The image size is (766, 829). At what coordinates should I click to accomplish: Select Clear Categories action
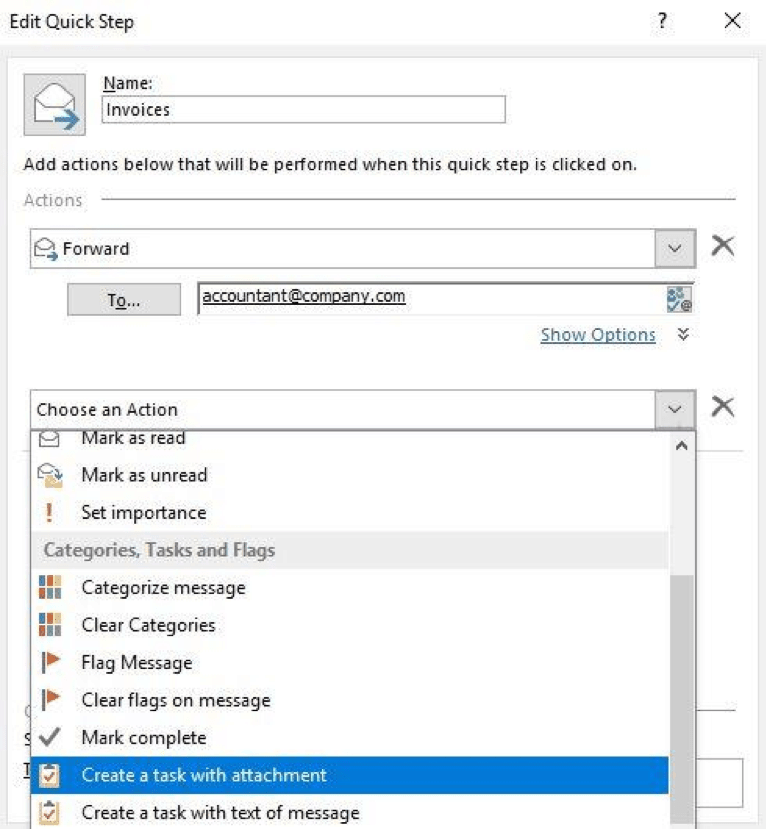coord(148,625)
